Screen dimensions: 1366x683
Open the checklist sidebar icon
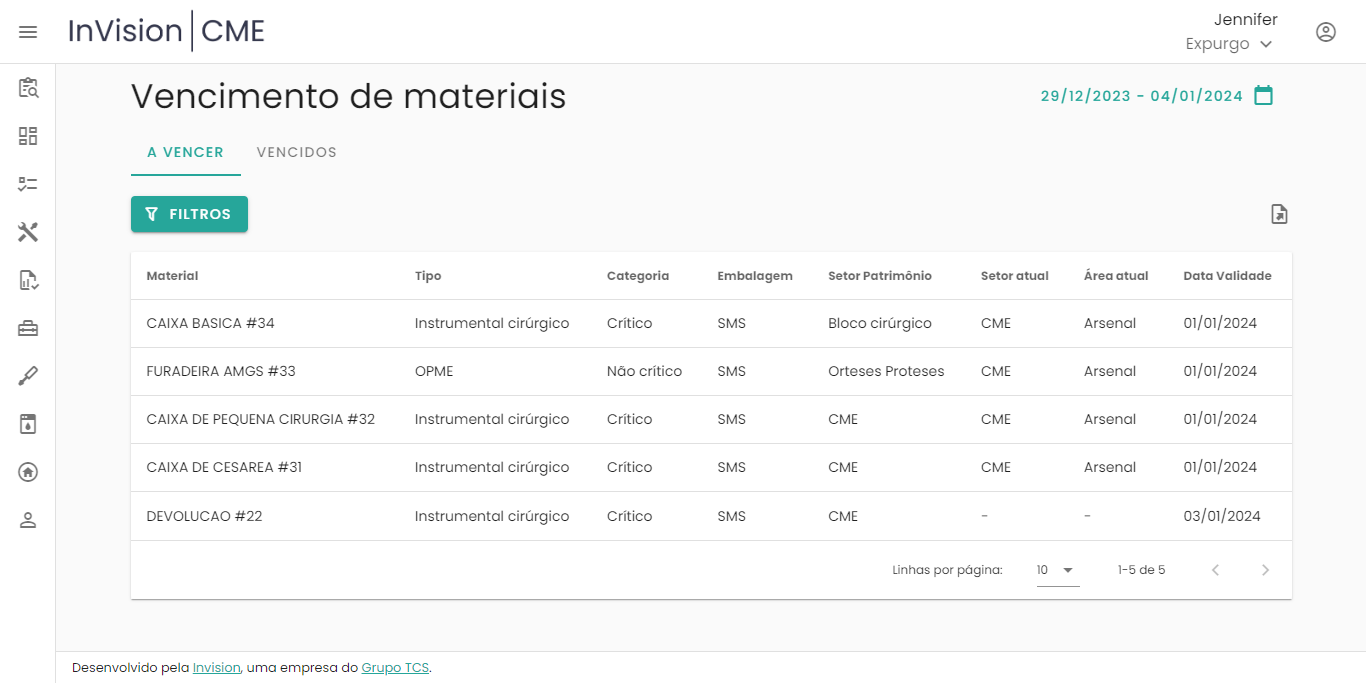coord(28,184)
